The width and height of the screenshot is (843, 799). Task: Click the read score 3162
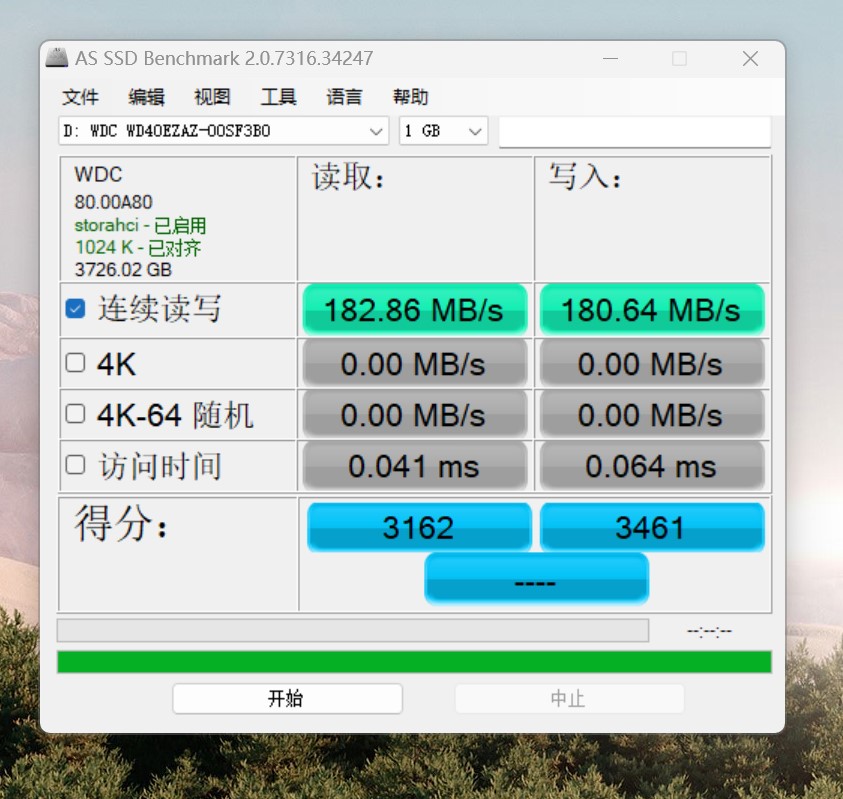419,527
